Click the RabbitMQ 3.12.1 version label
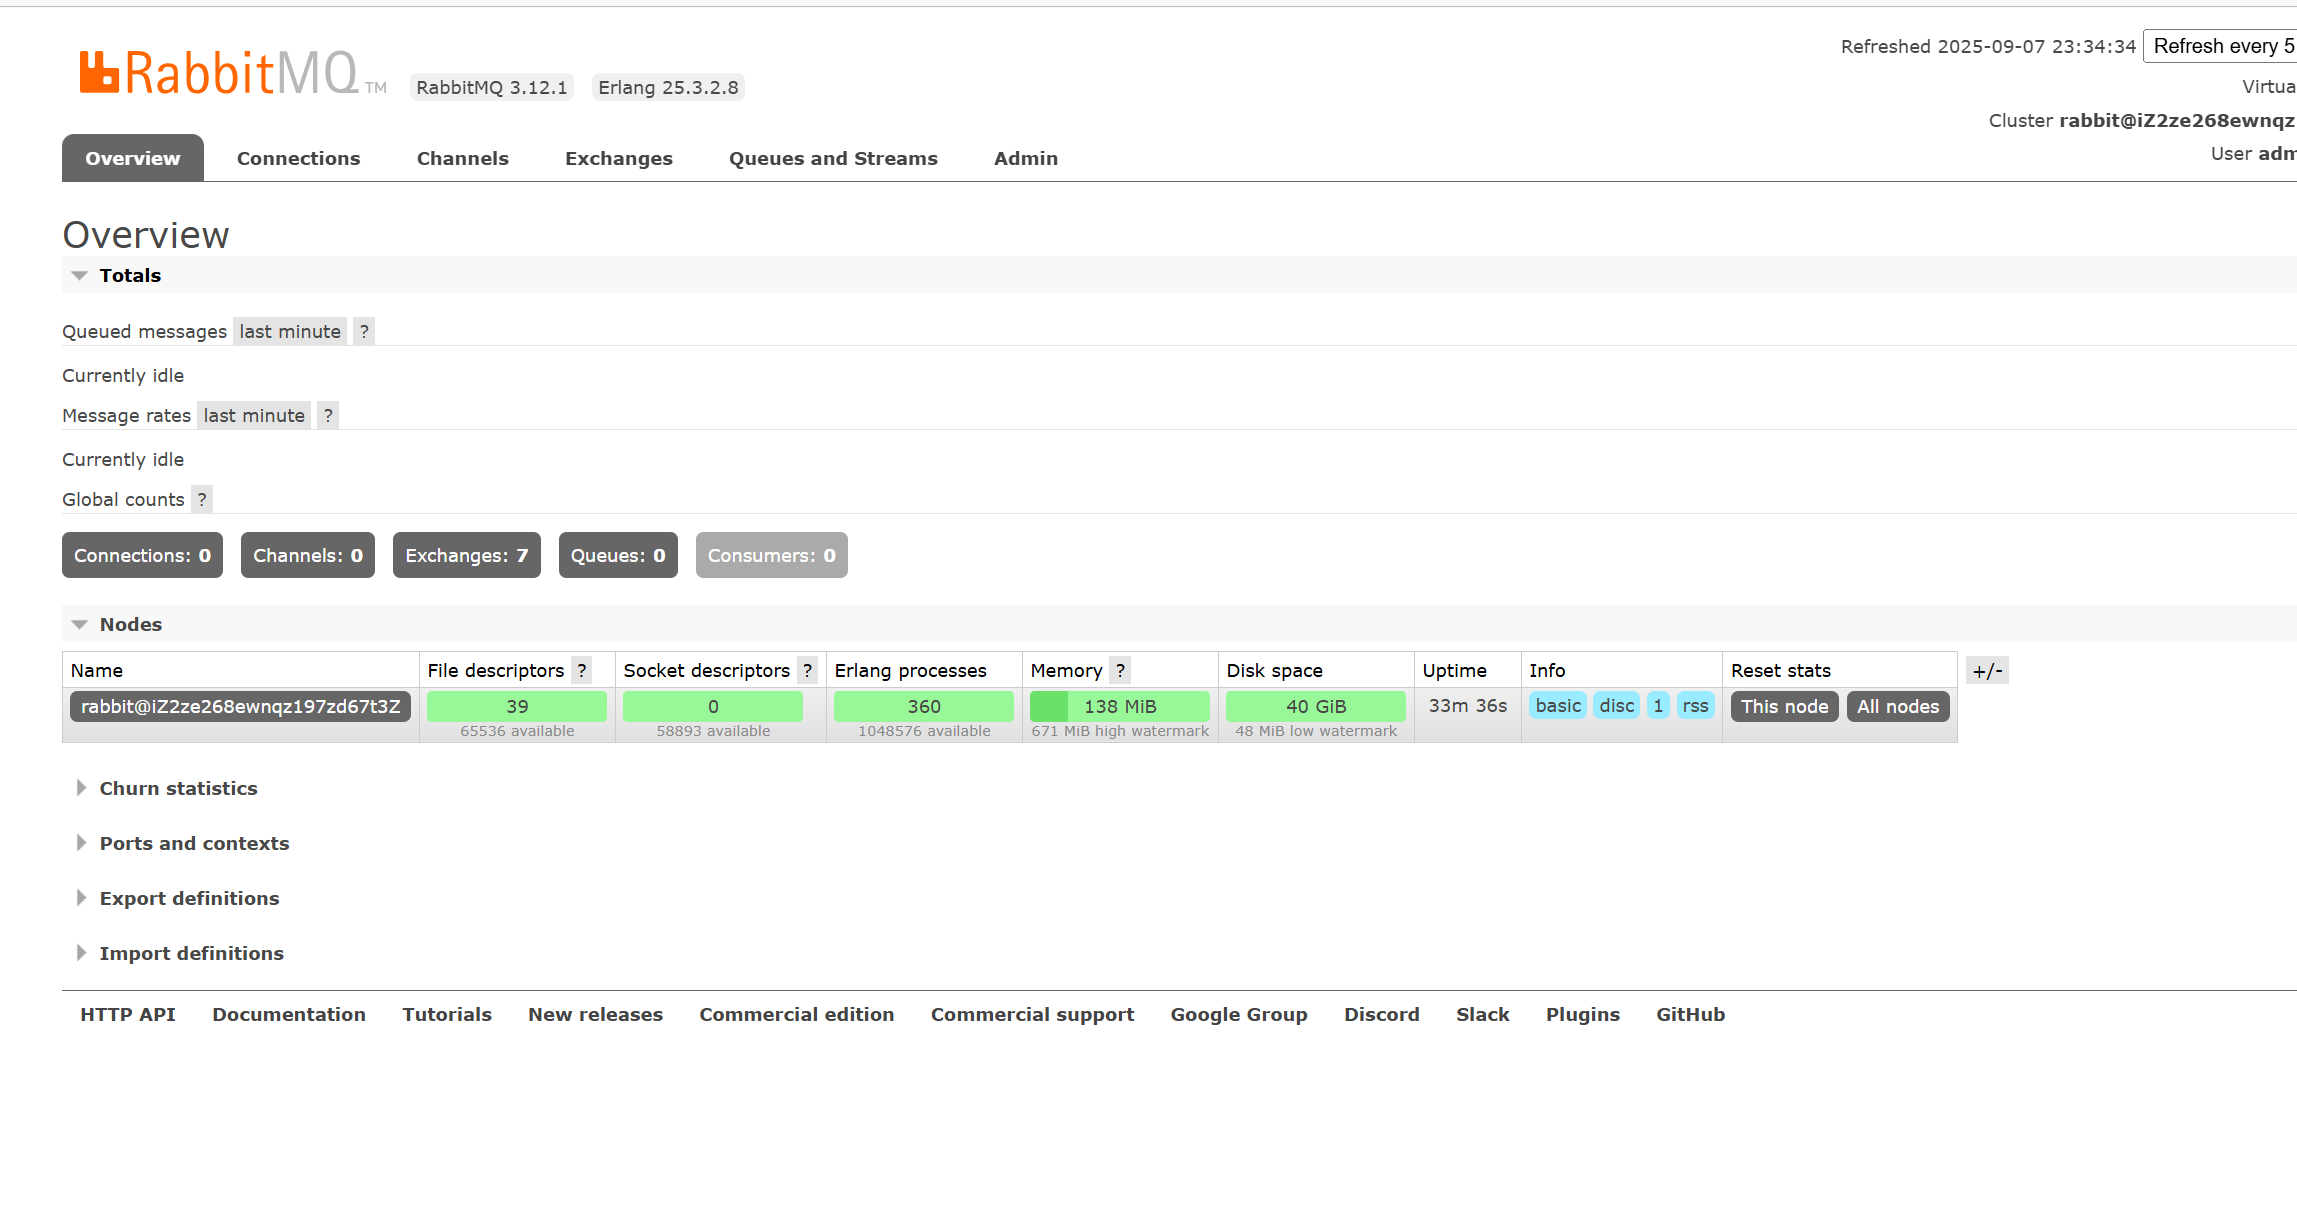The image size is (2297, 1226). point(492,87)
